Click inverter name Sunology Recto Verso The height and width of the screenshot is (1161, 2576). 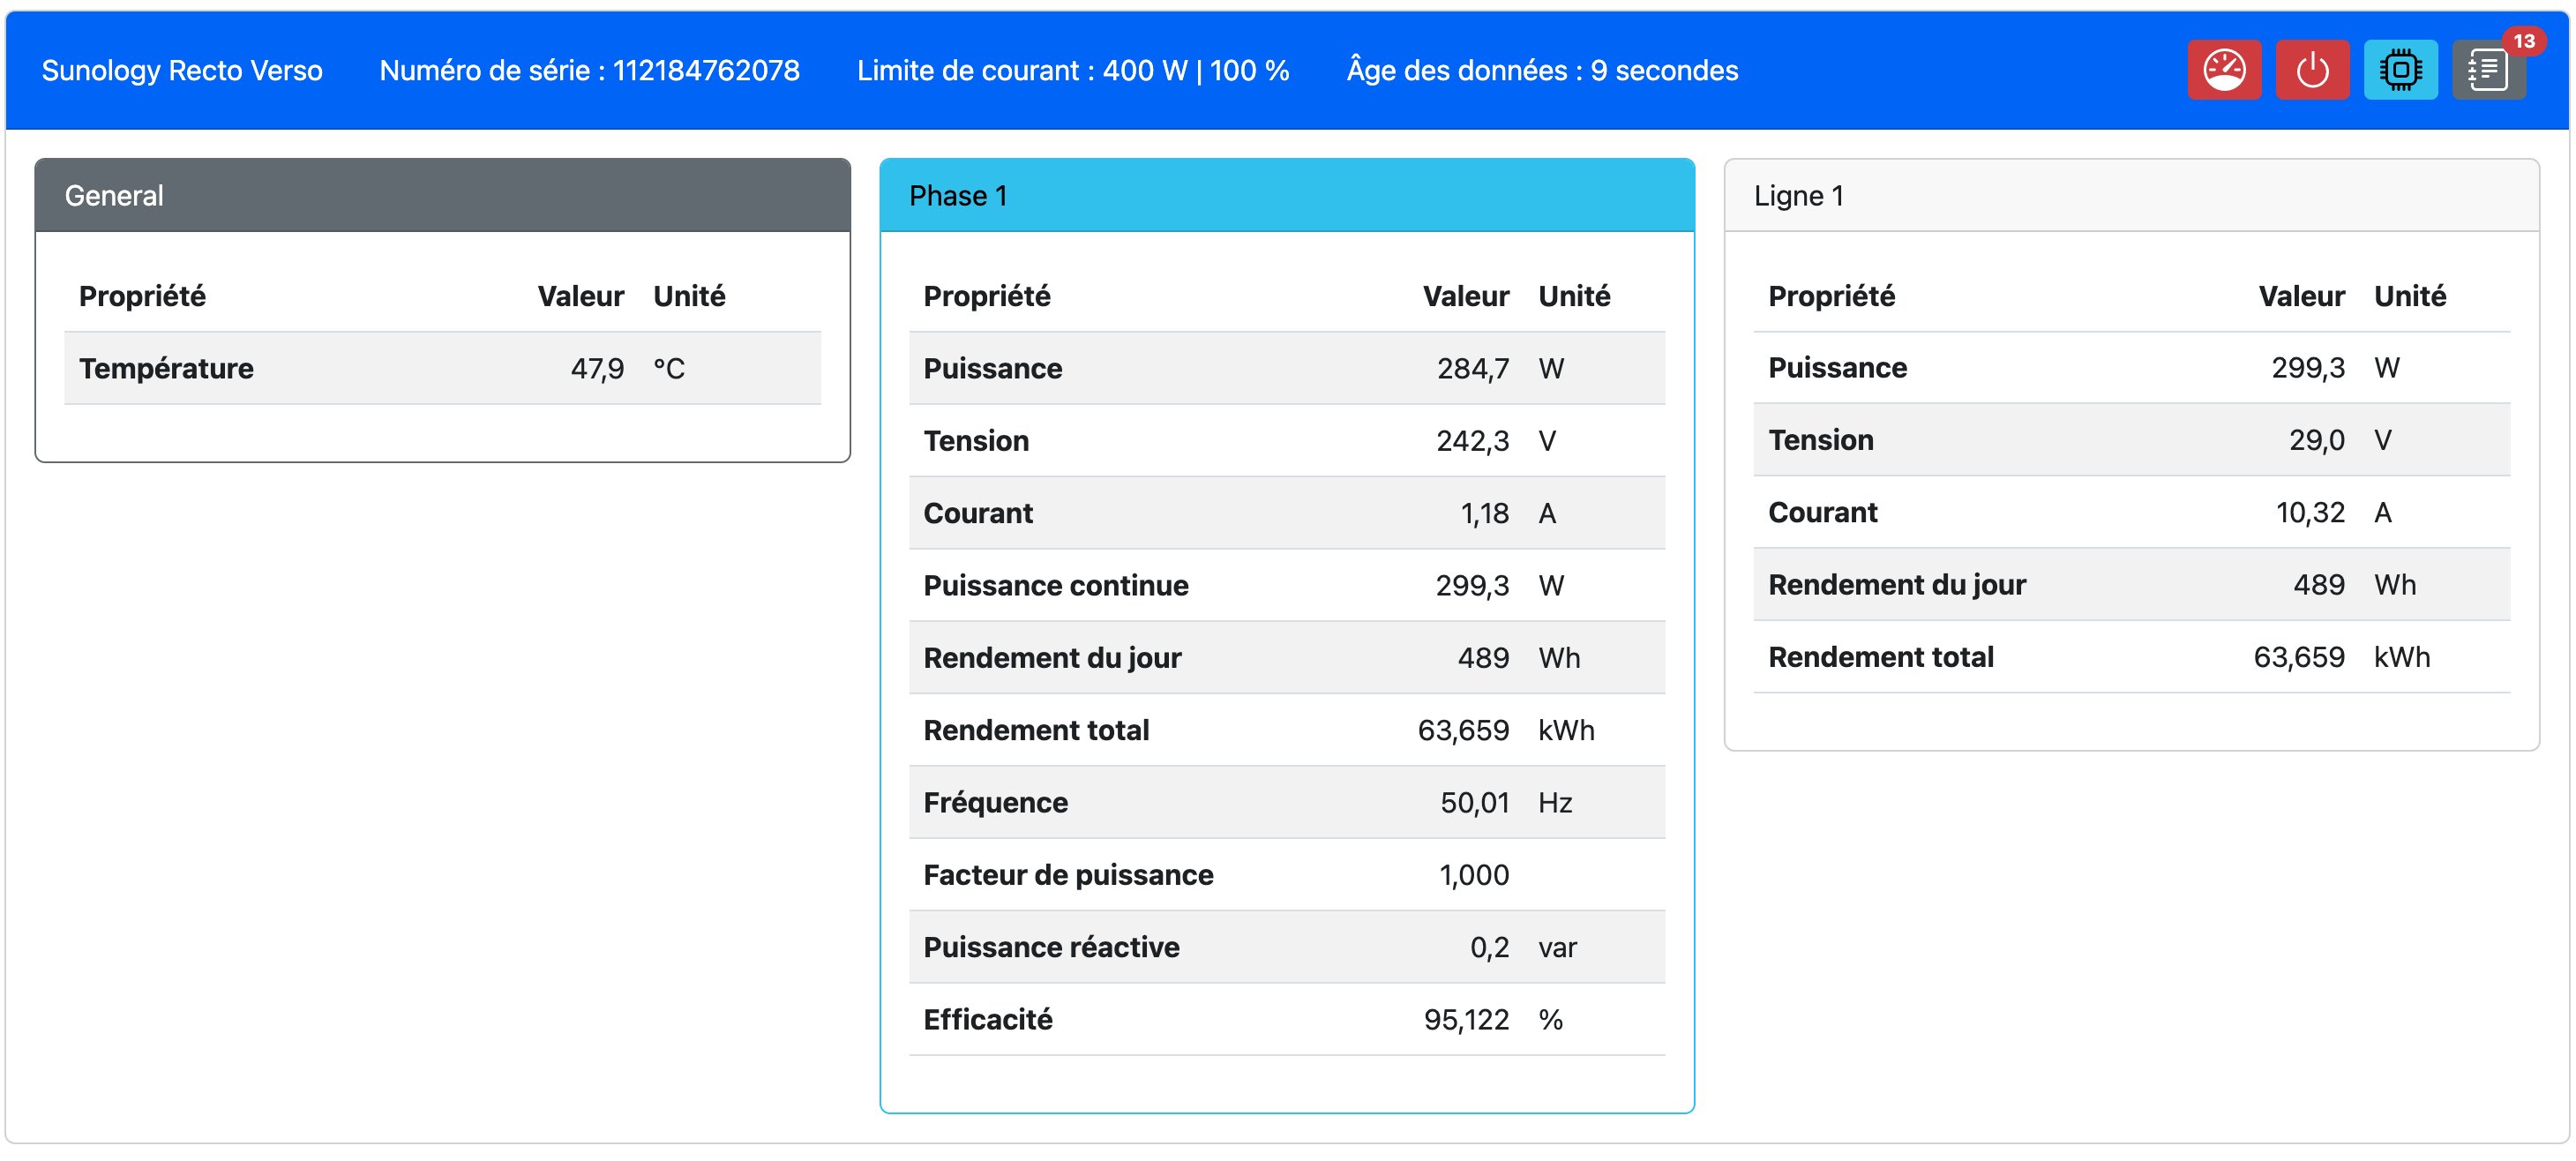tap(182, 70)
